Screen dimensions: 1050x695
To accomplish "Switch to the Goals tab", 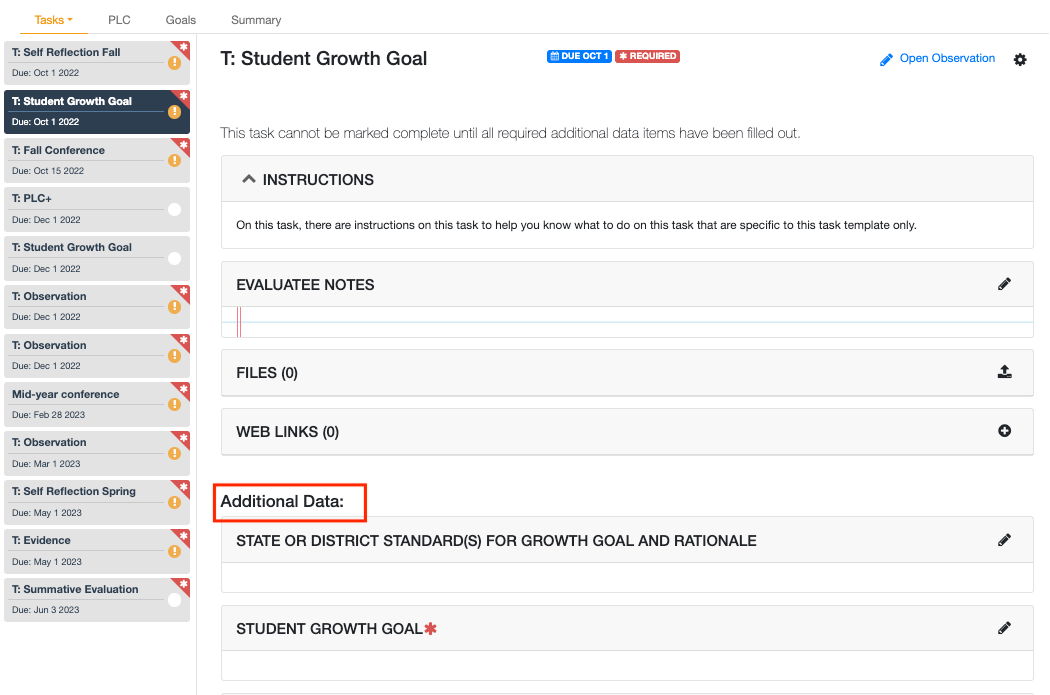I will pyautogui.click(x=181, y=20).
